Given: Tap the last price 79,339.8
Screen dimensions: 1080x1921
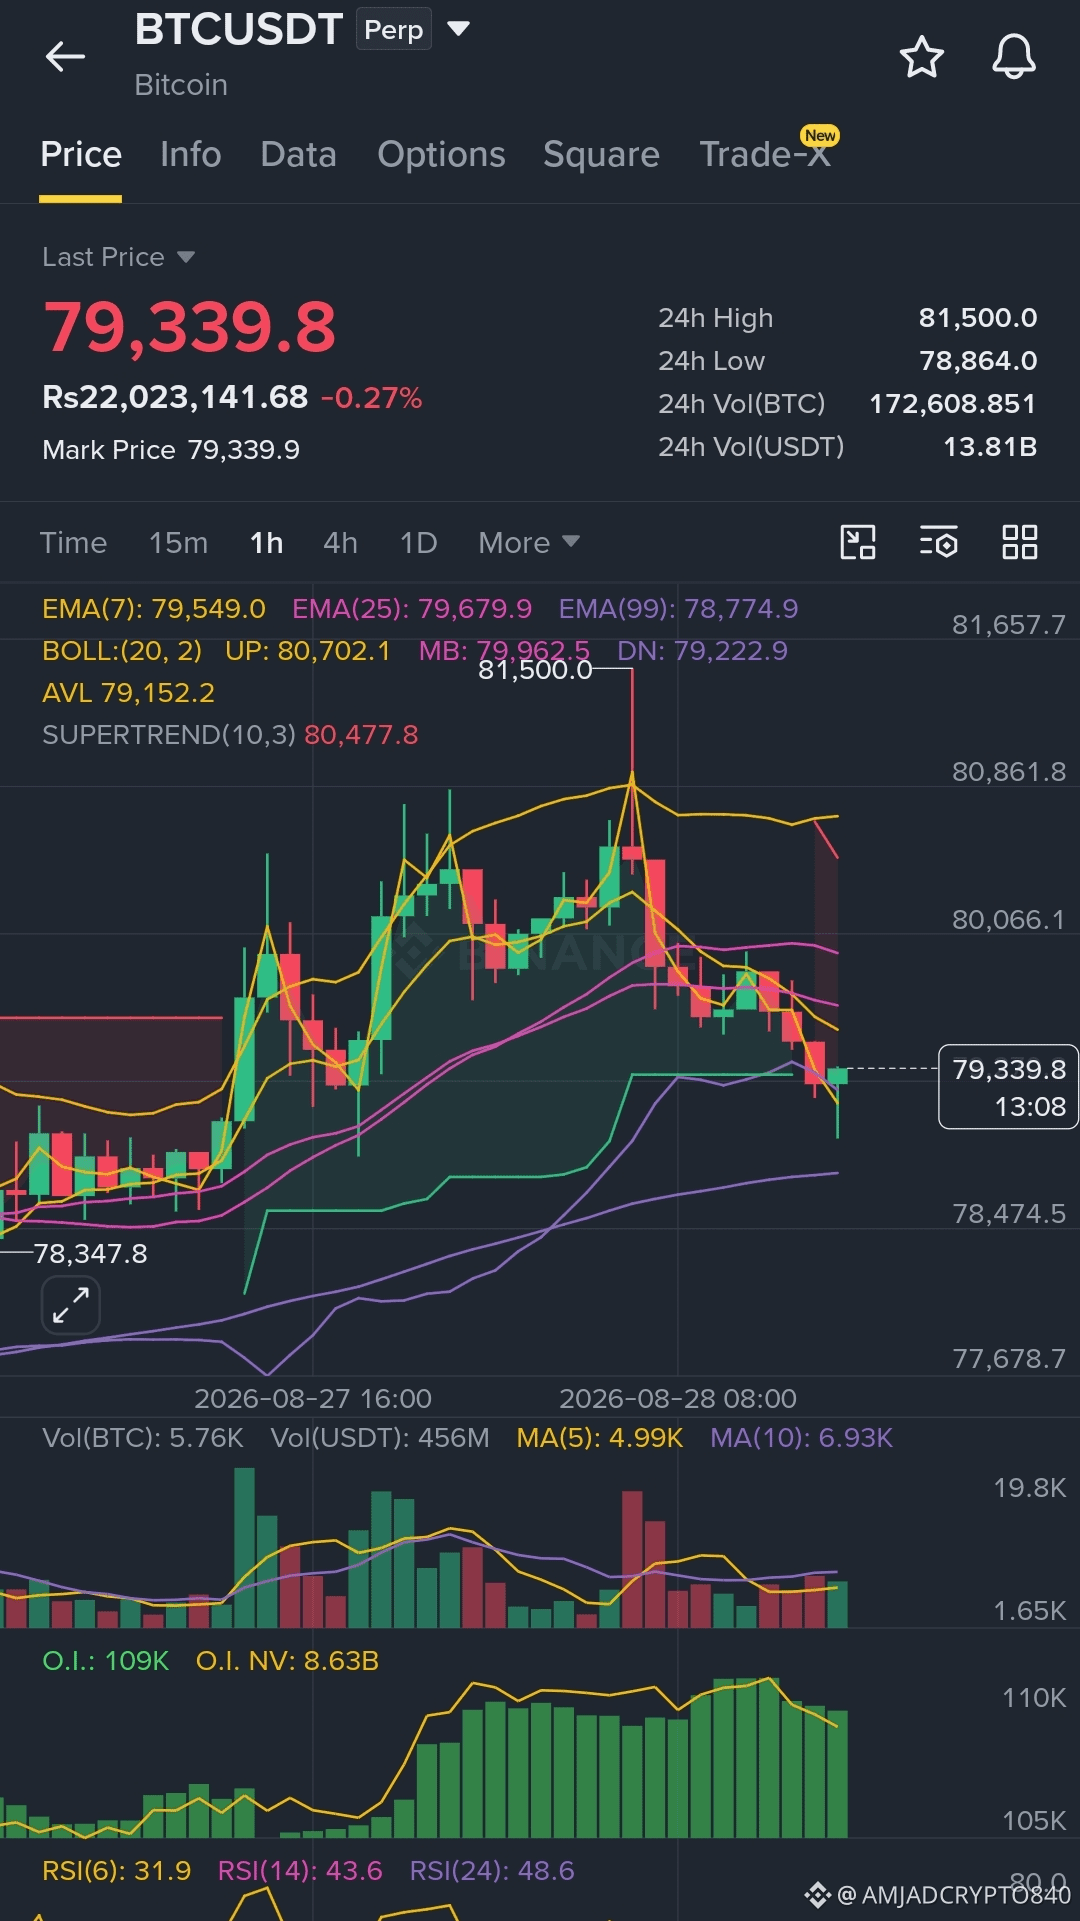Looking at the screenshot, I should [190, 327].
